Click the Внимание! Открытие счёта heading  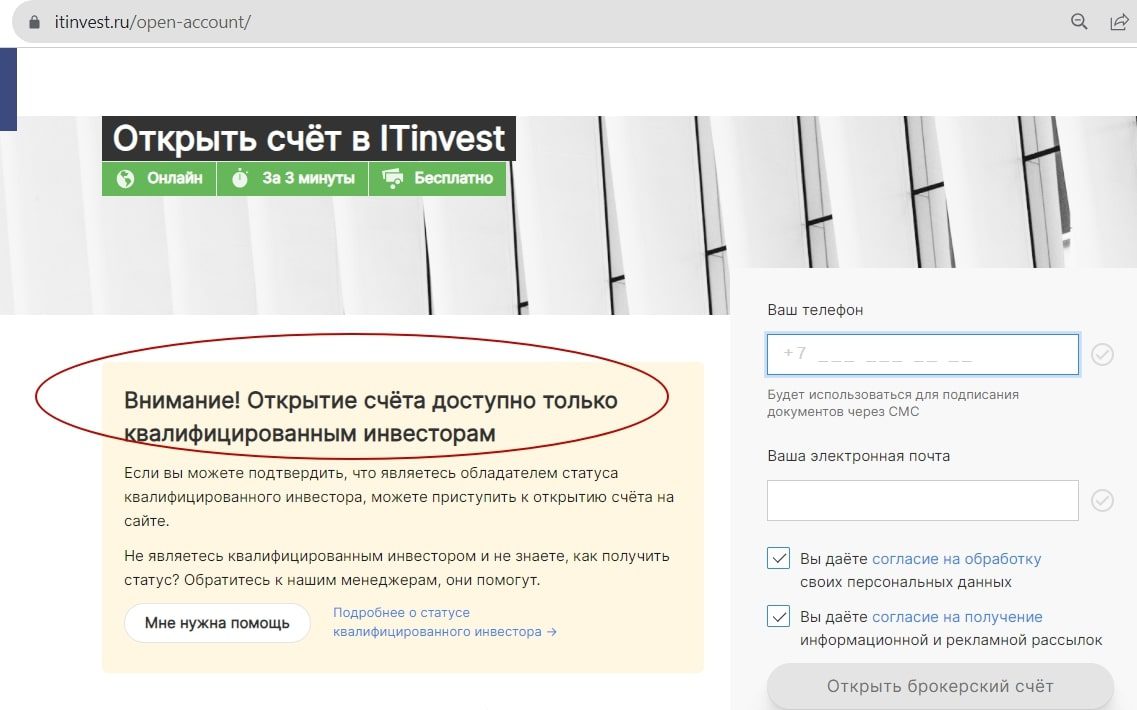371,417
